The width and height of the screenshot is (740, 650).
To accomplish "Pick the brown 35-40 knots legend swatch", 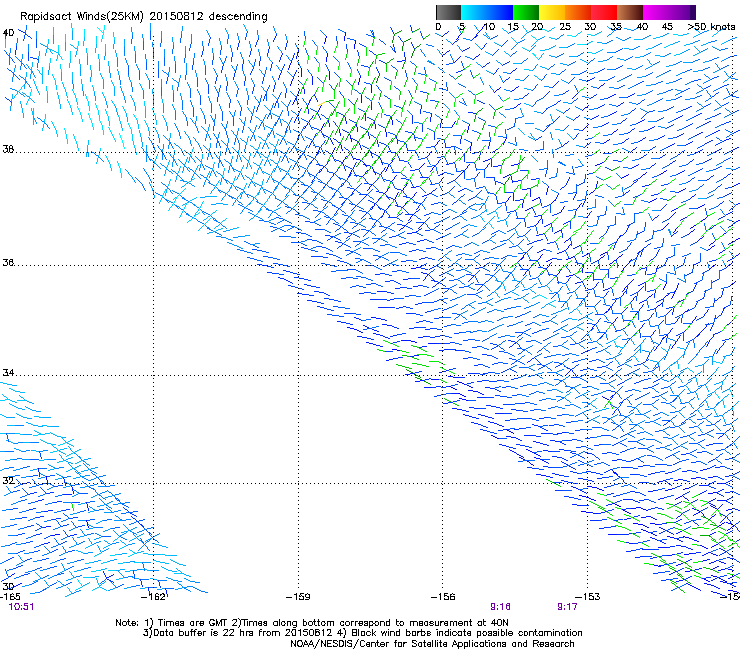I will (x=630, y=12).
